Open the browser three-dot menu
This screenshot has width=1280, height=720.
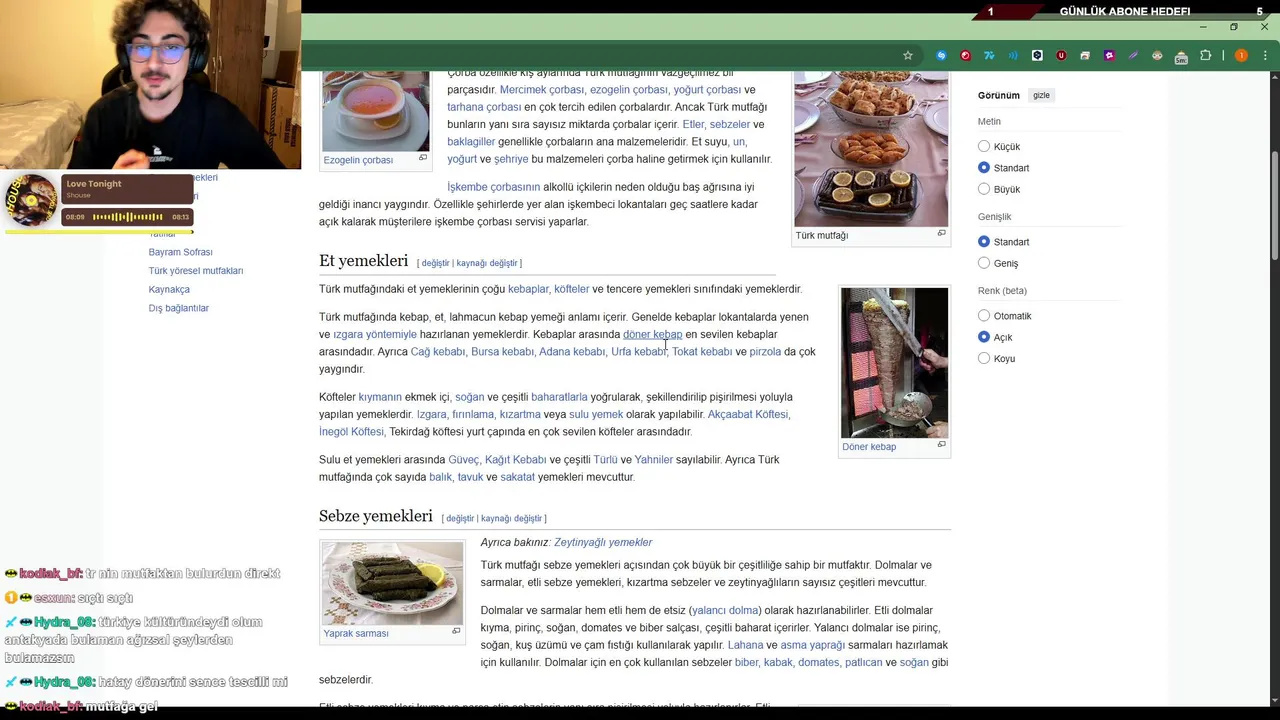click(x=1265, y=56)
